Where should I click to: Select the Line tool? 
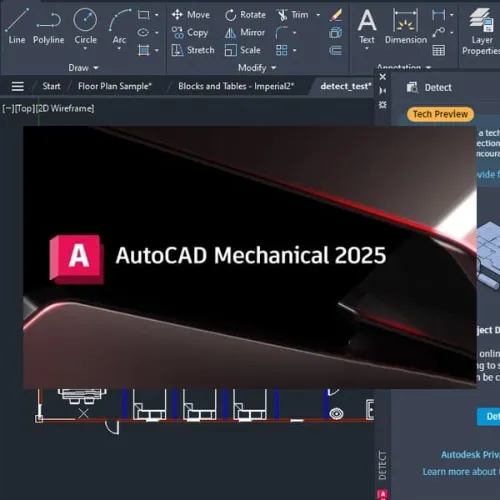tap(17, 26)
